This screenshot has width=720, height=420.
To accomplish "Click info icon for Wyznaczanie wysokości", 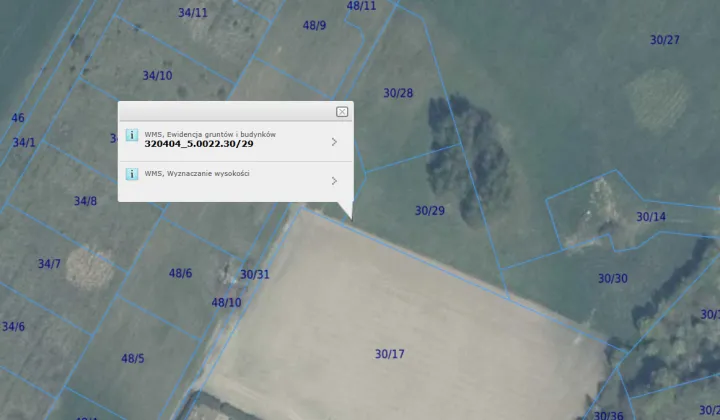I will coord(132,174).
